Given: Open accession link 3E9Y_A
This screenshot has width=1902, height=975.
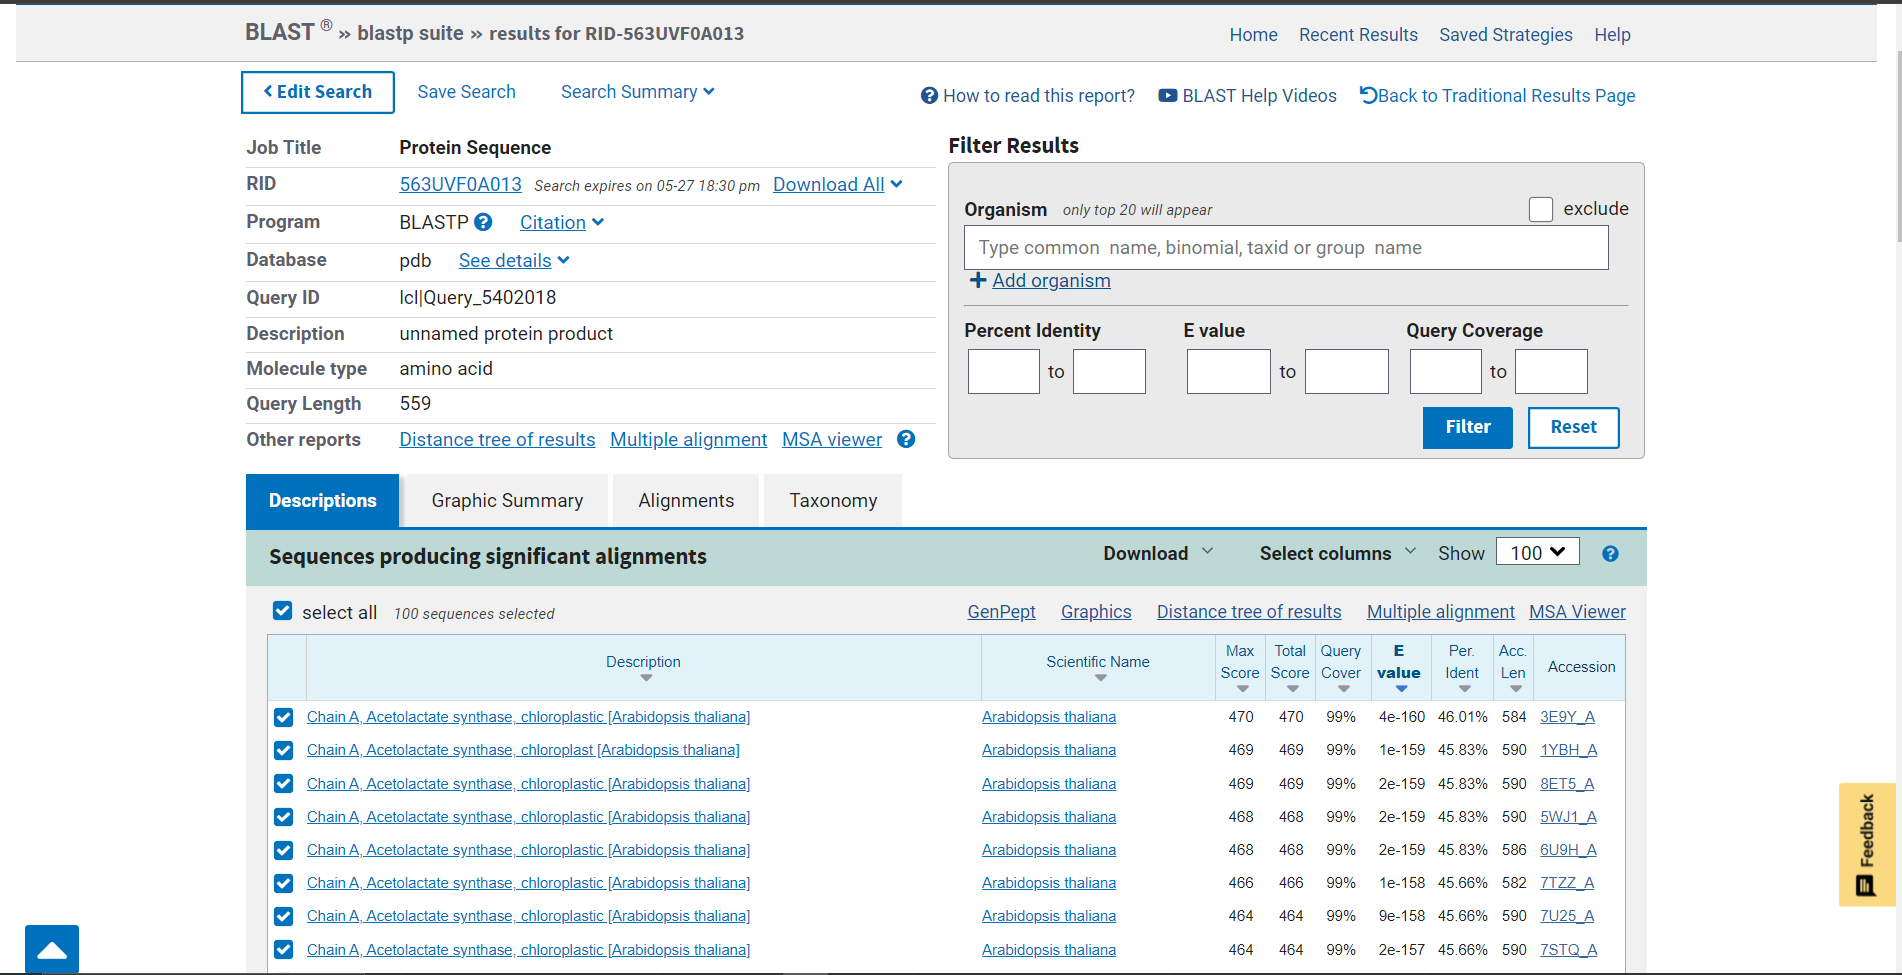Looking at the screenshot, I should pyautogui.click(x=1567, y=717).
